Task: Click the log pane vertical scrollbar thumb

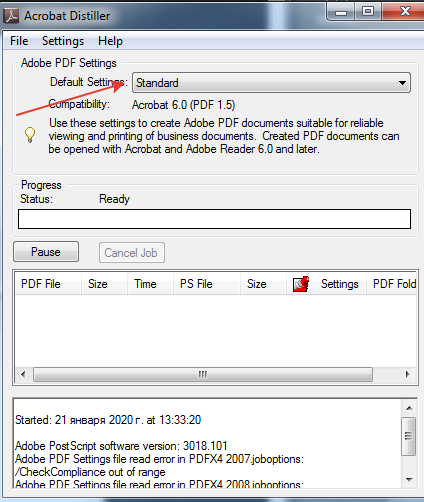Action: pyautogui.click(x=409, y=436)
